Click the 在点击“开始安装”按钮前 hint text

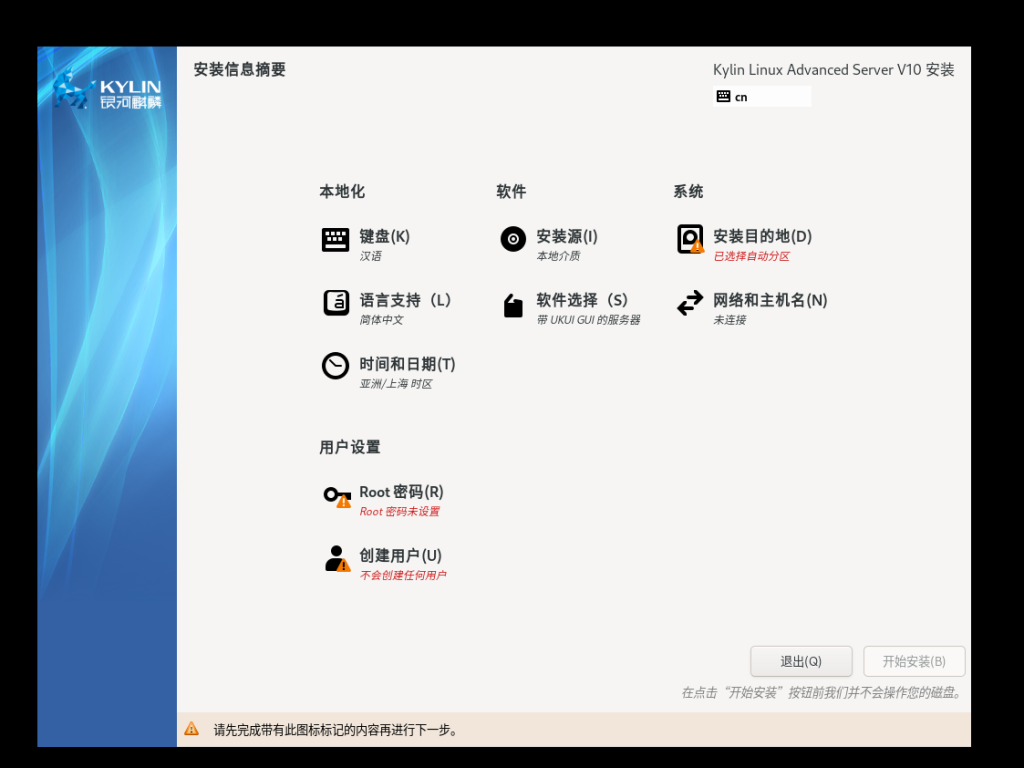(822, 692)
